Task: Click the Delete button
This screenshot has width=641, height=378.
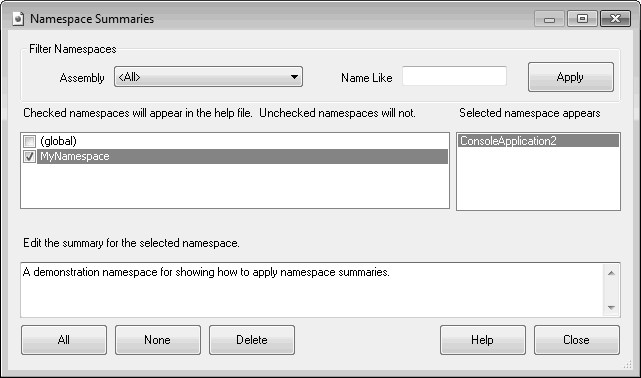Action: point(252,340)
